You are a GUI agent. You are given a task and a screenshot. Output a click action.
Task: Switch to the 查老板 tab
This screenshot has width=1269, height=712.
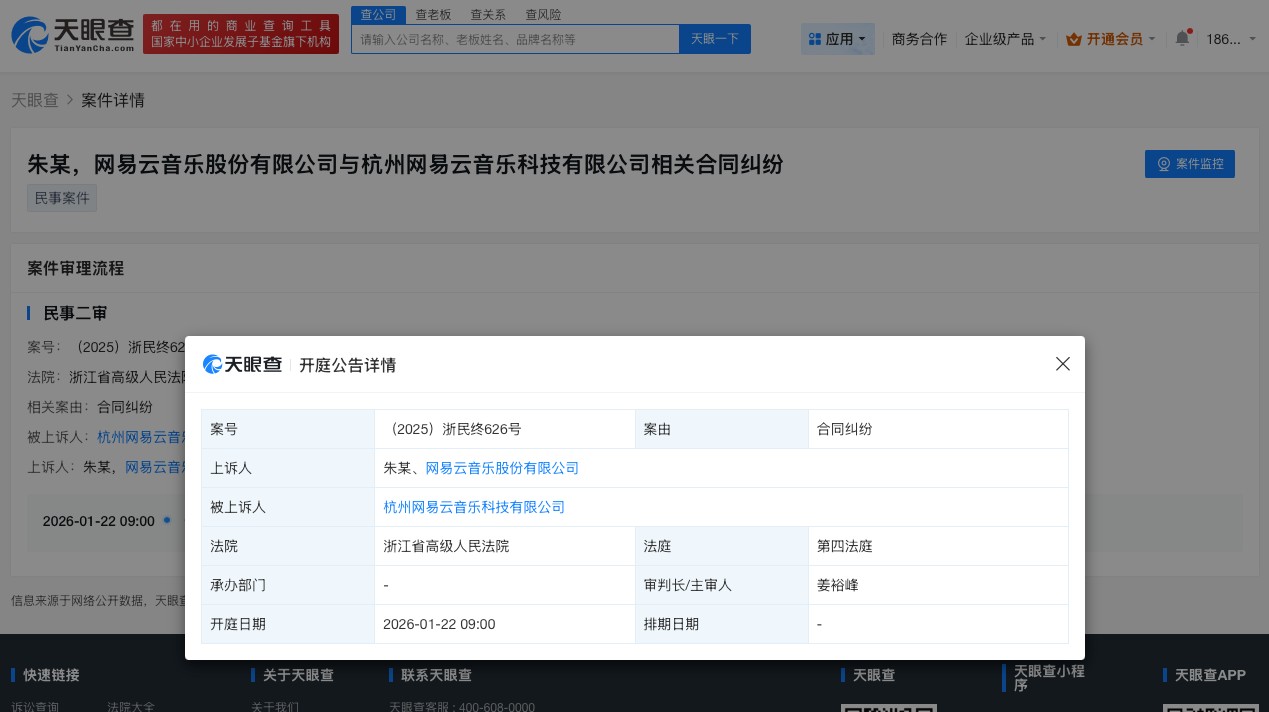(x=433, y=14)
